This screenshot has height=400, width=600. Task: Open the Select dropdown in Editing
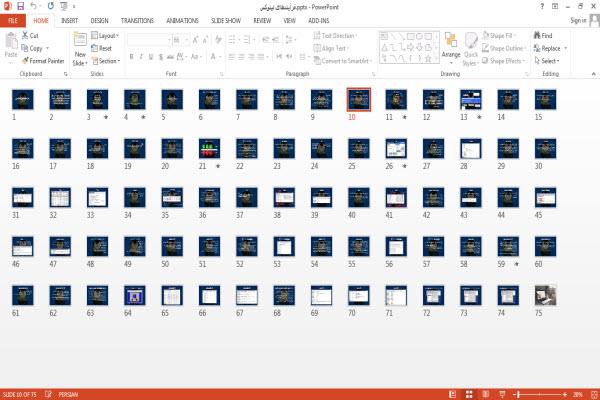547,61
